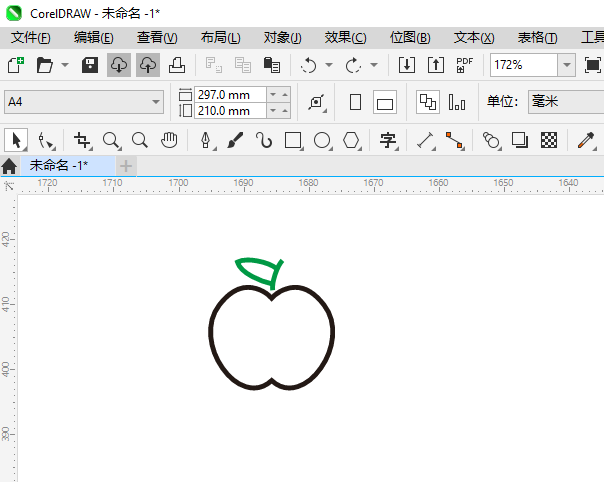Decrease page height with down stepper
The width and height of the screenshot is (604, 482).
pos(273,111)
